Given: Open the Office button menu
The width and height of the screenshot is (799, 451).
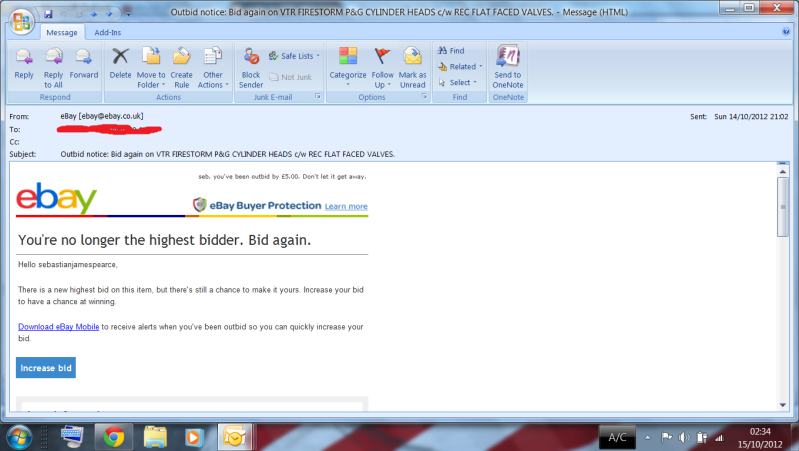Looking at the screenshot, I should [21, 21].
